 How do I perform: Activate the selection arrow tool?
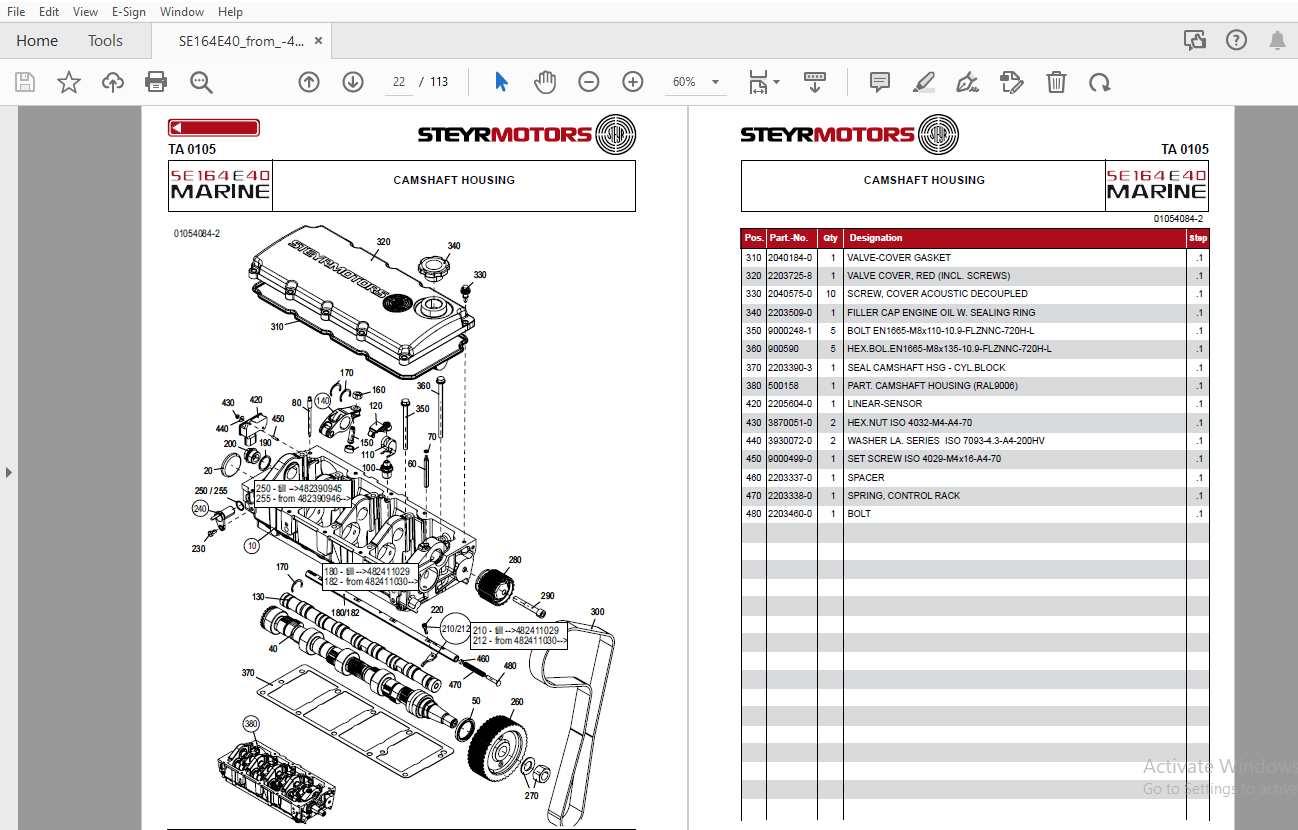(501, 82)
